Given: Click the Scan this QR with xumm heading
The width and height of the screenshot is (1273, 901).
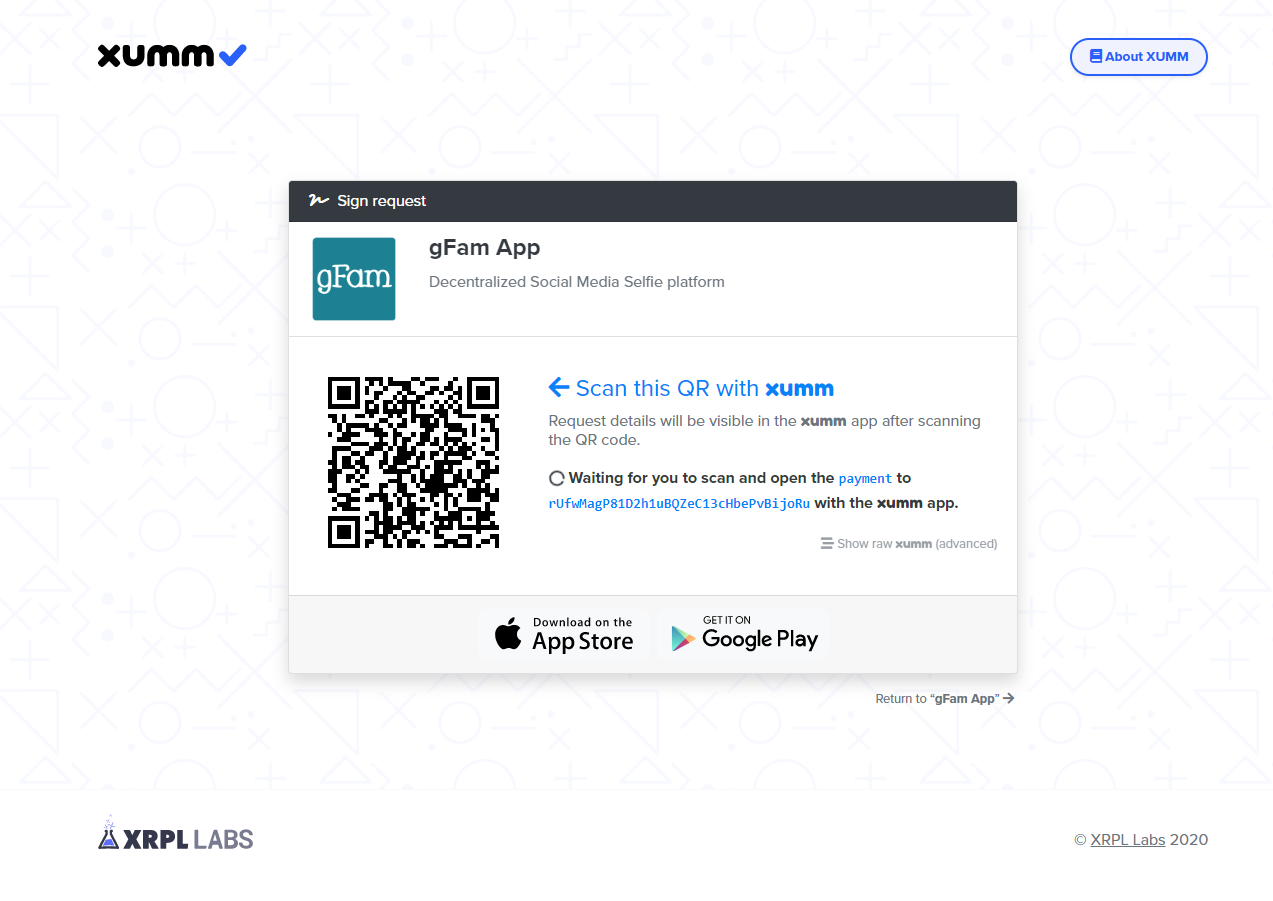Looking at the screenshot, I should pyautogui.click(x=691, y=388).
